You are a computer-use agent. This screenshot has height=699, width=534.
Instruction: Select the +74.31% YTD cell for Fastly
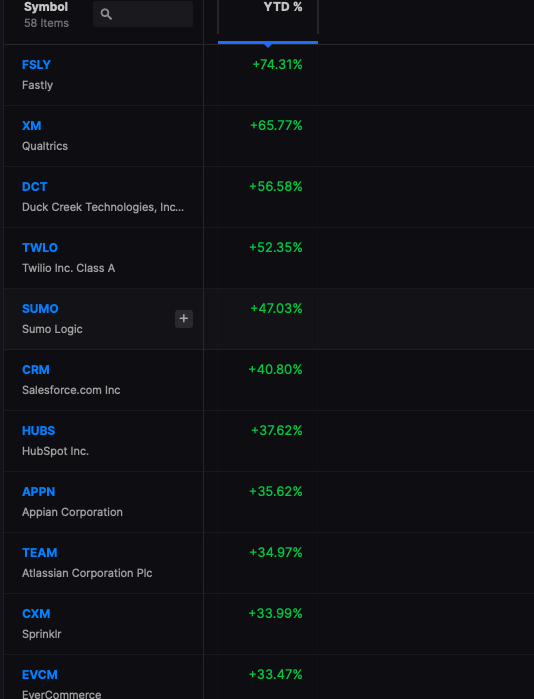277,65
